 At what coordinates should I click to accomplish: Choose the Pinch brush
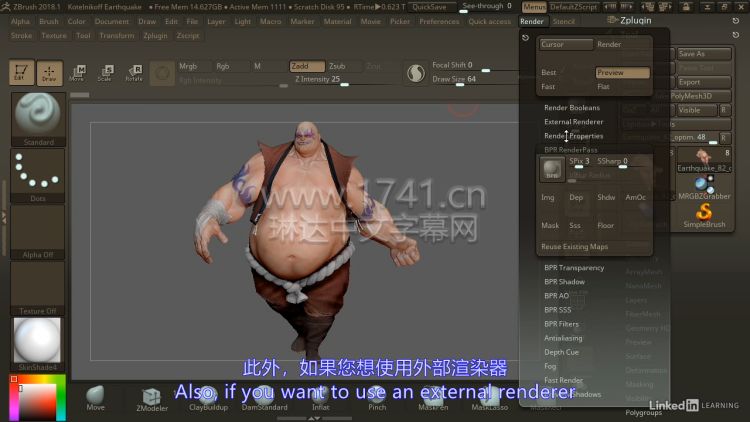point(377,399)
